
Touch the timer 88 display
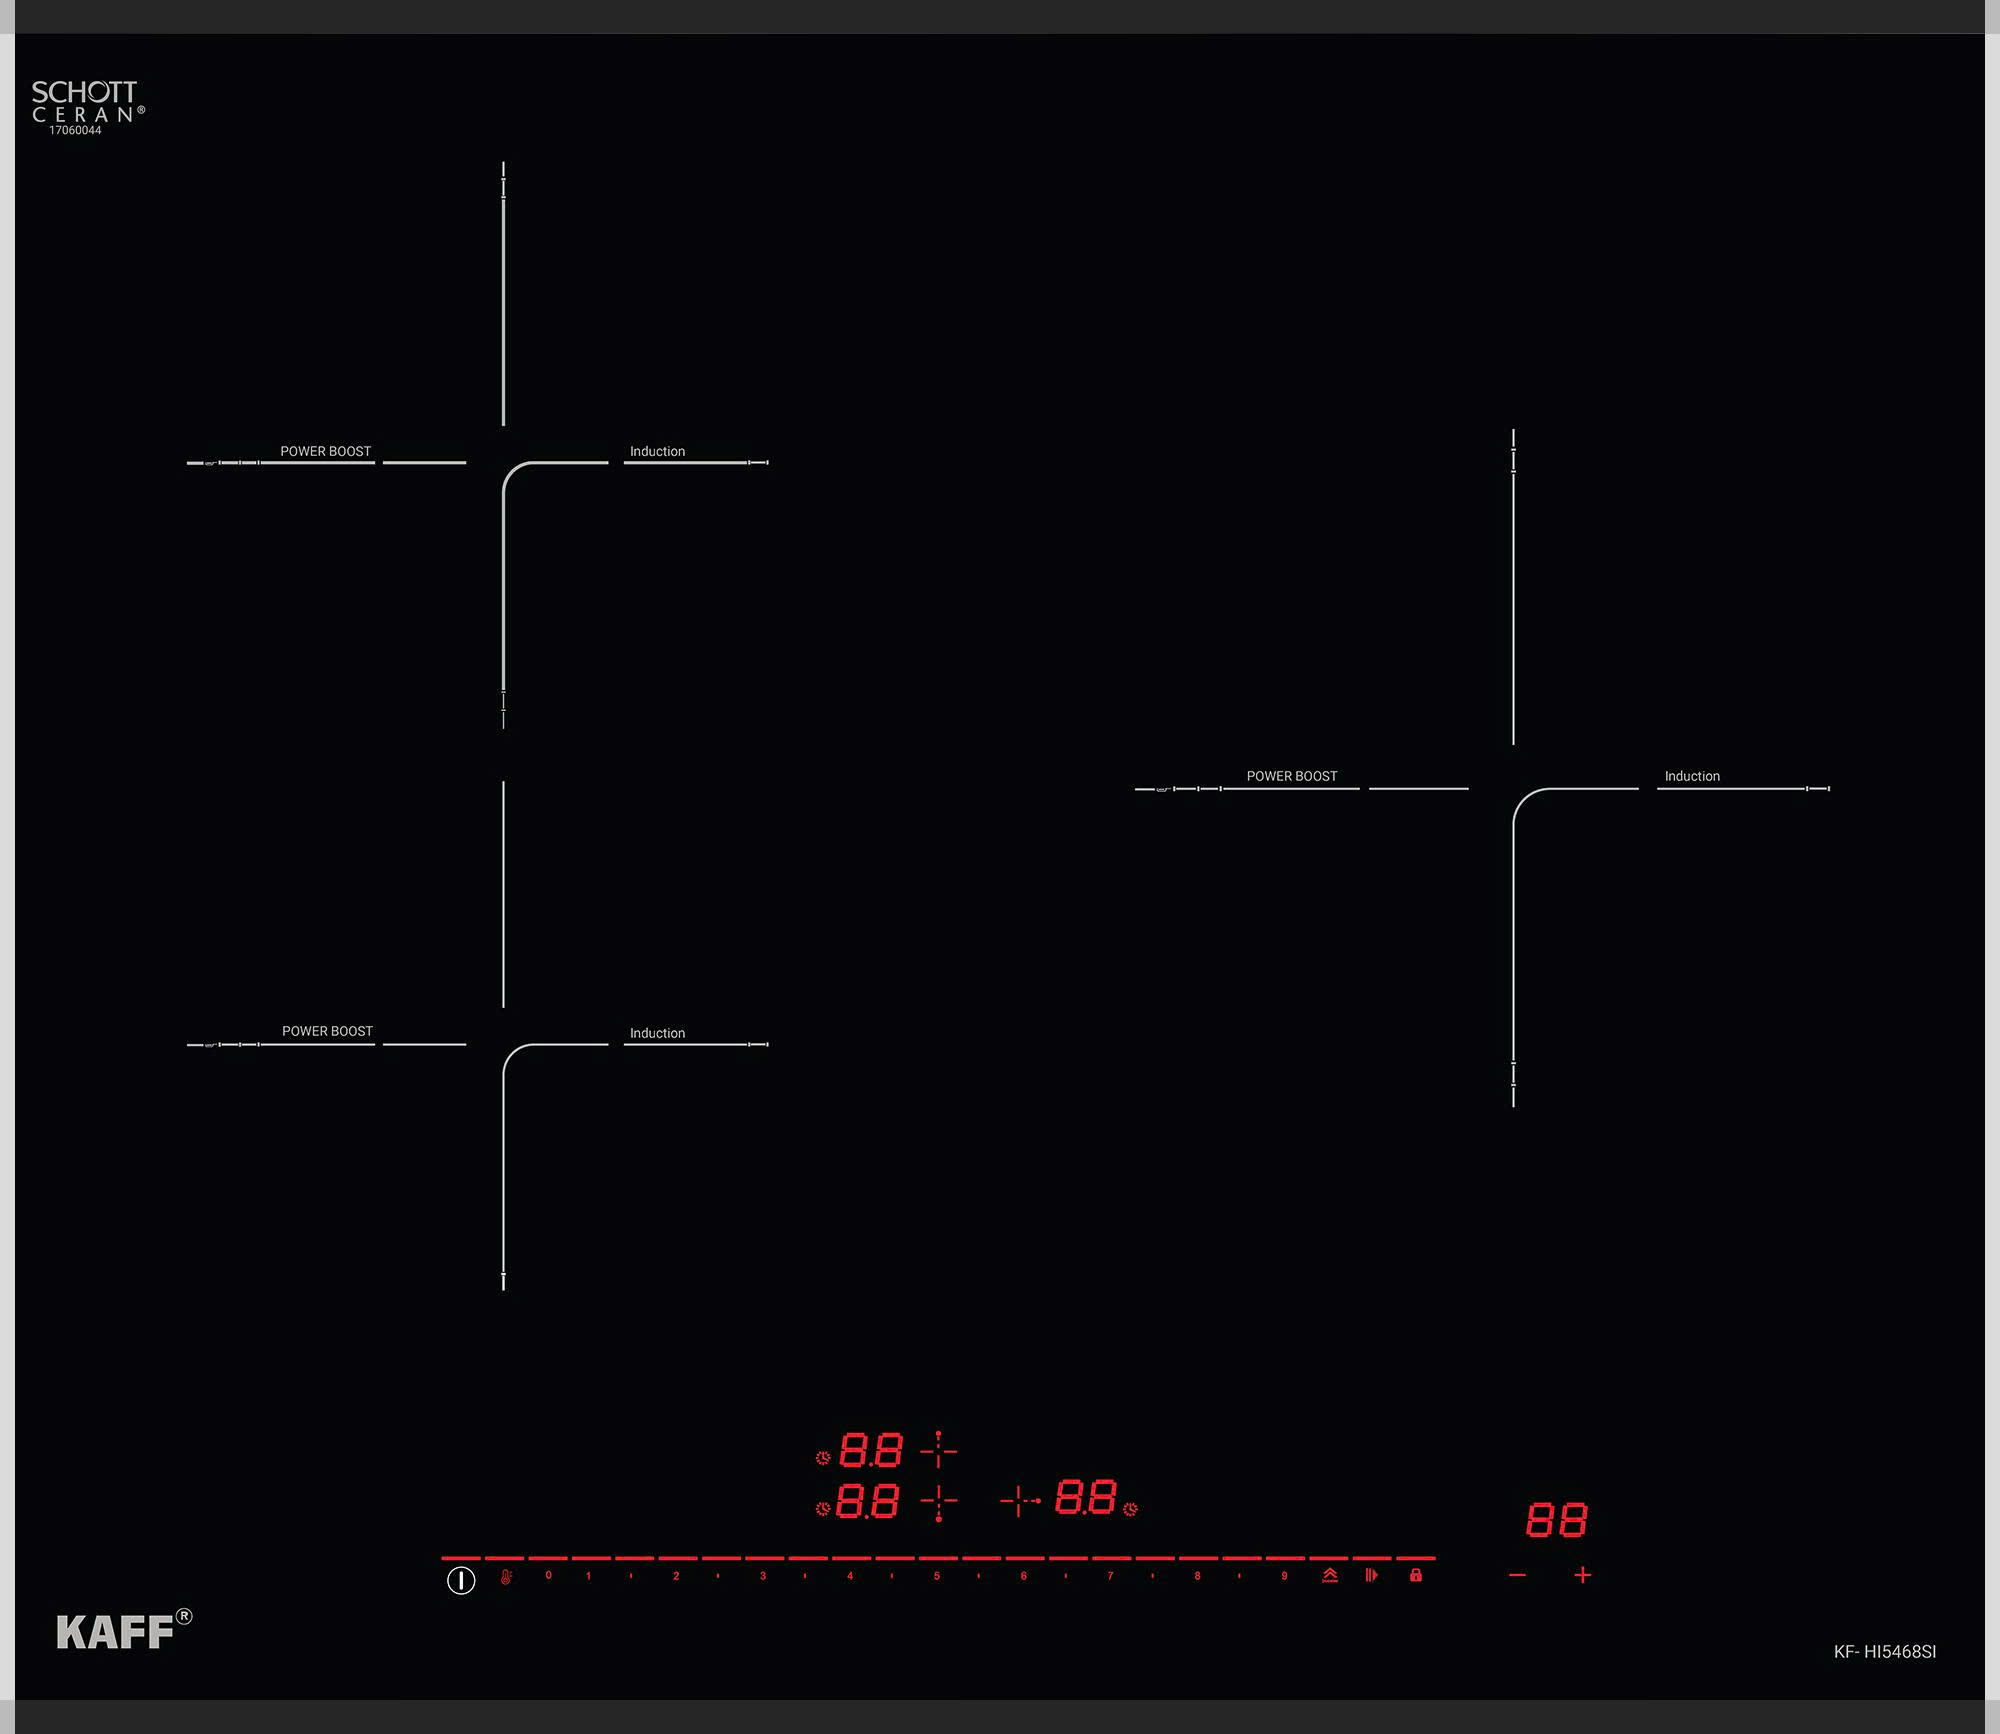pos(1556,1520)
